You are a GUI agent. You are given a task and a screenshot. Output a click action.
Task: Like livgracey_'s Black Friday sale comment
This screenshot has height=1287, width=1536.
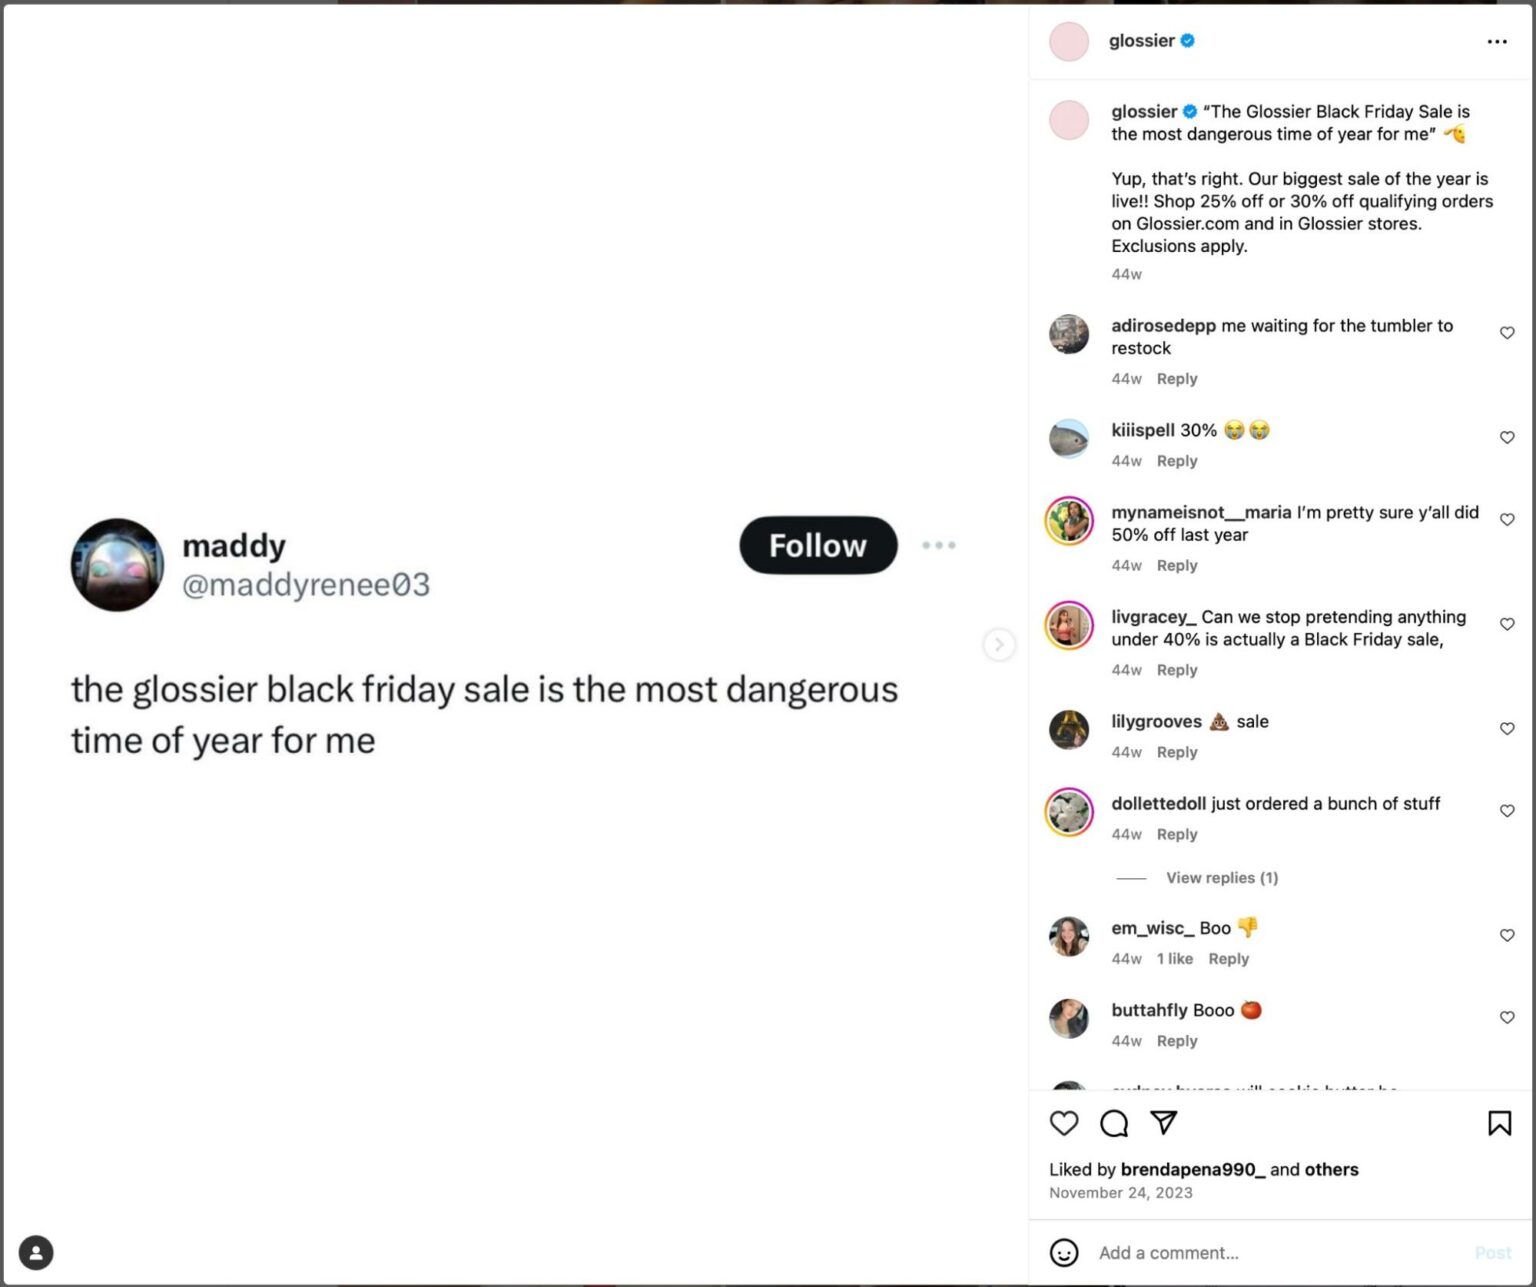click(x=1507, y=624)
